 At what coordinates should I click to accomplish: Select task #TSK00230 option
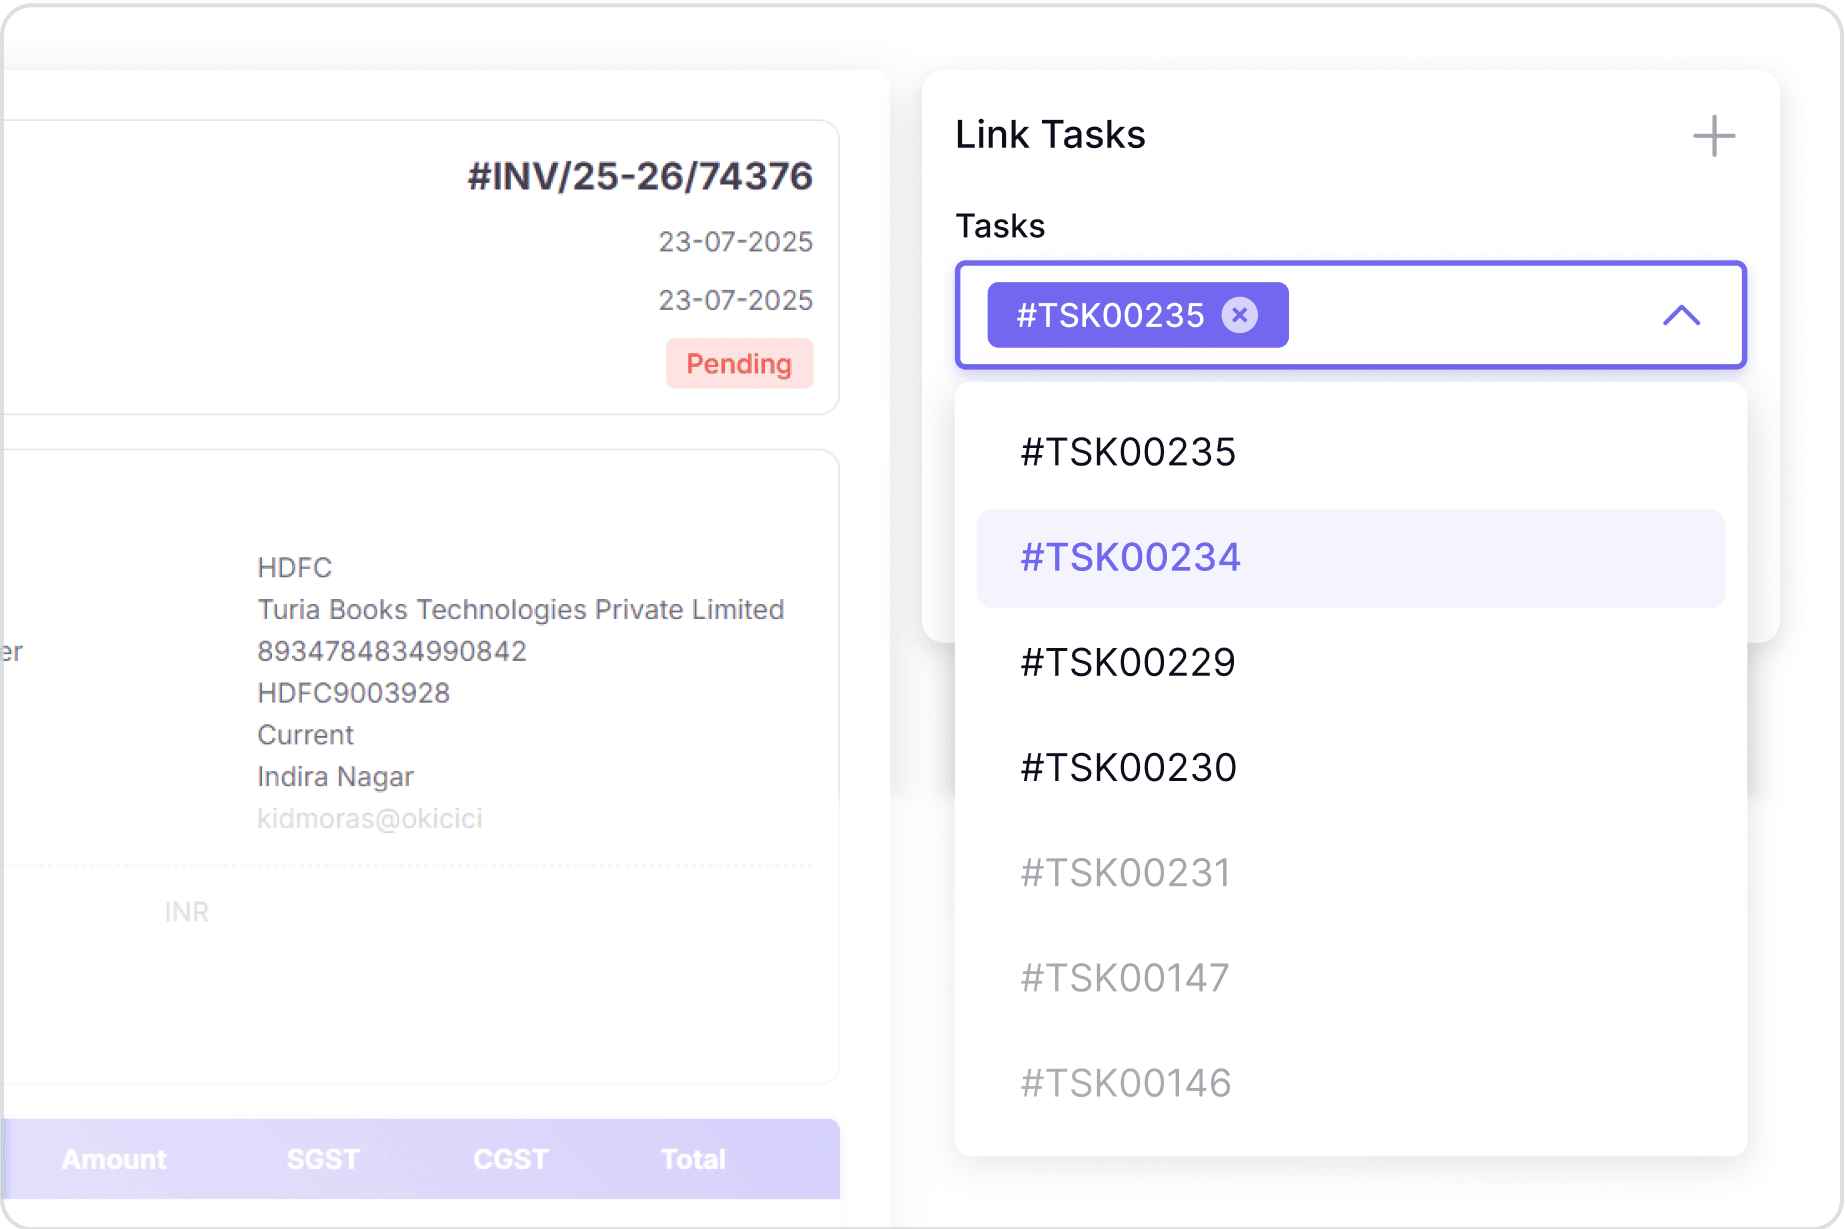[1128, 767]
